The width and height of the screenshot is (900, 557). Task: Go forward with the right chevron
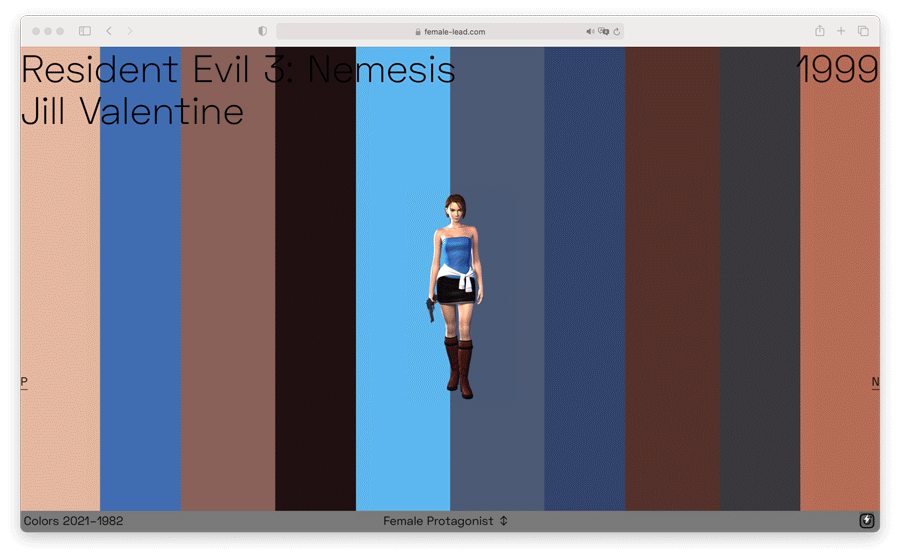coord(130,31)
